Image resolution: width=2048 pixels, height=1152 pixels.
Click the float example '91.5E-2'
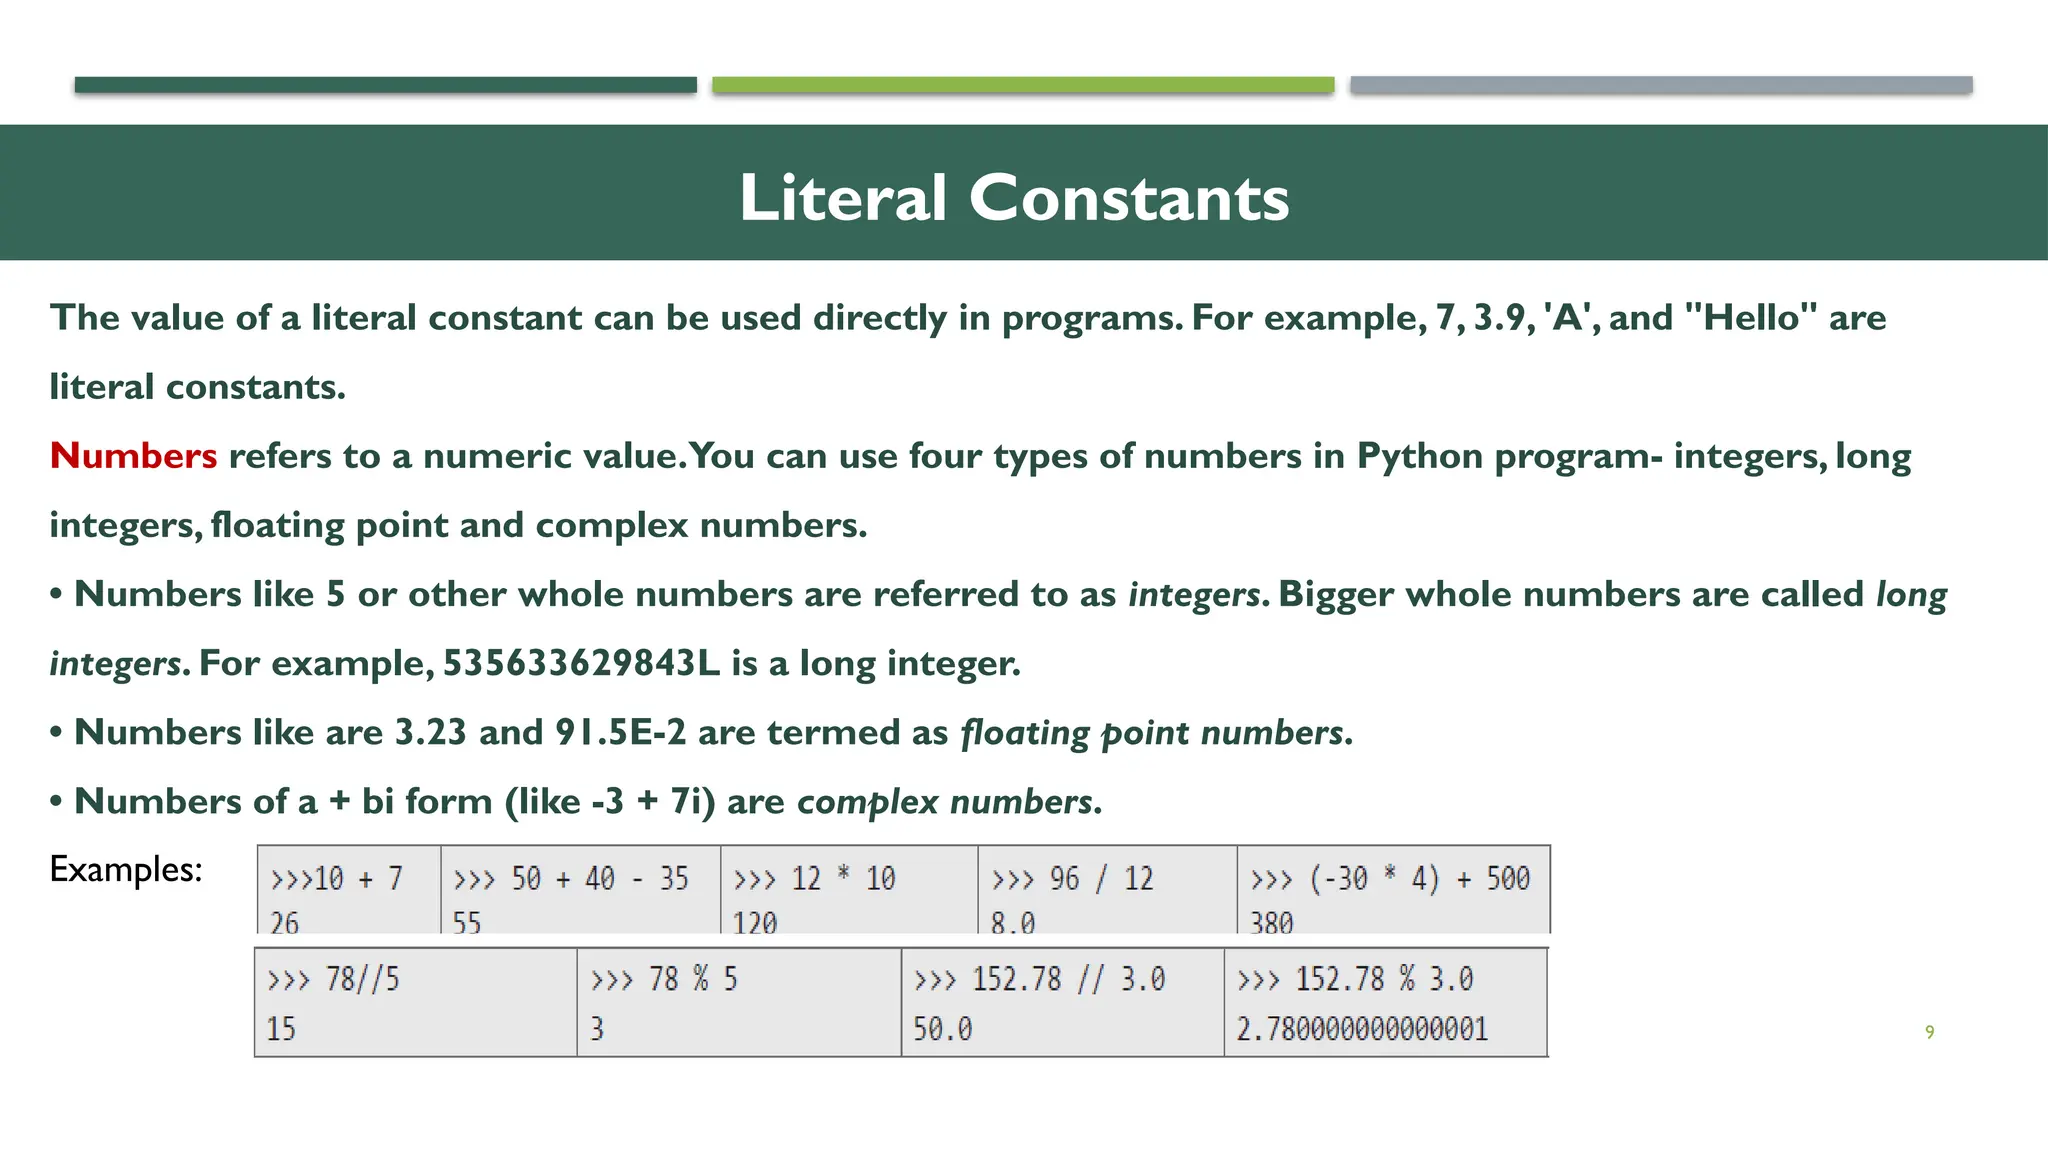coord(621,733)
